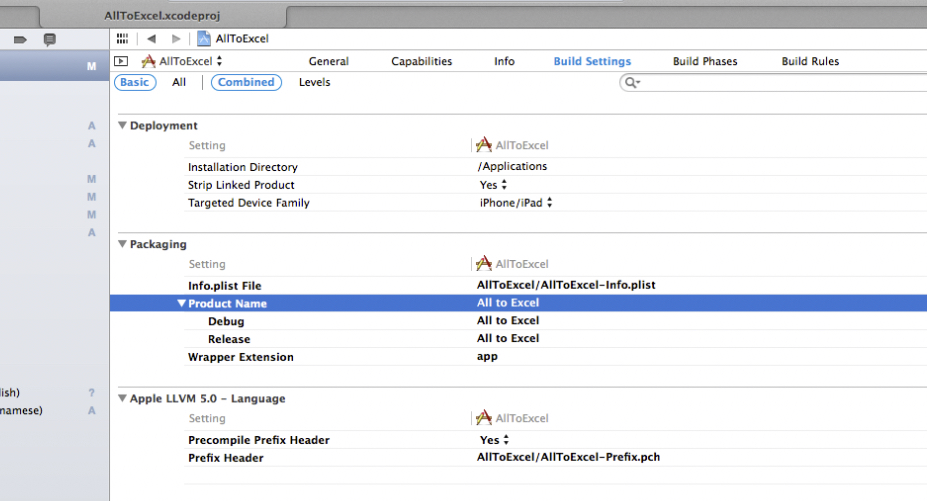Switch to the Build Phases tab
This screenshot has width=927, height=501.
pos(705,61)
